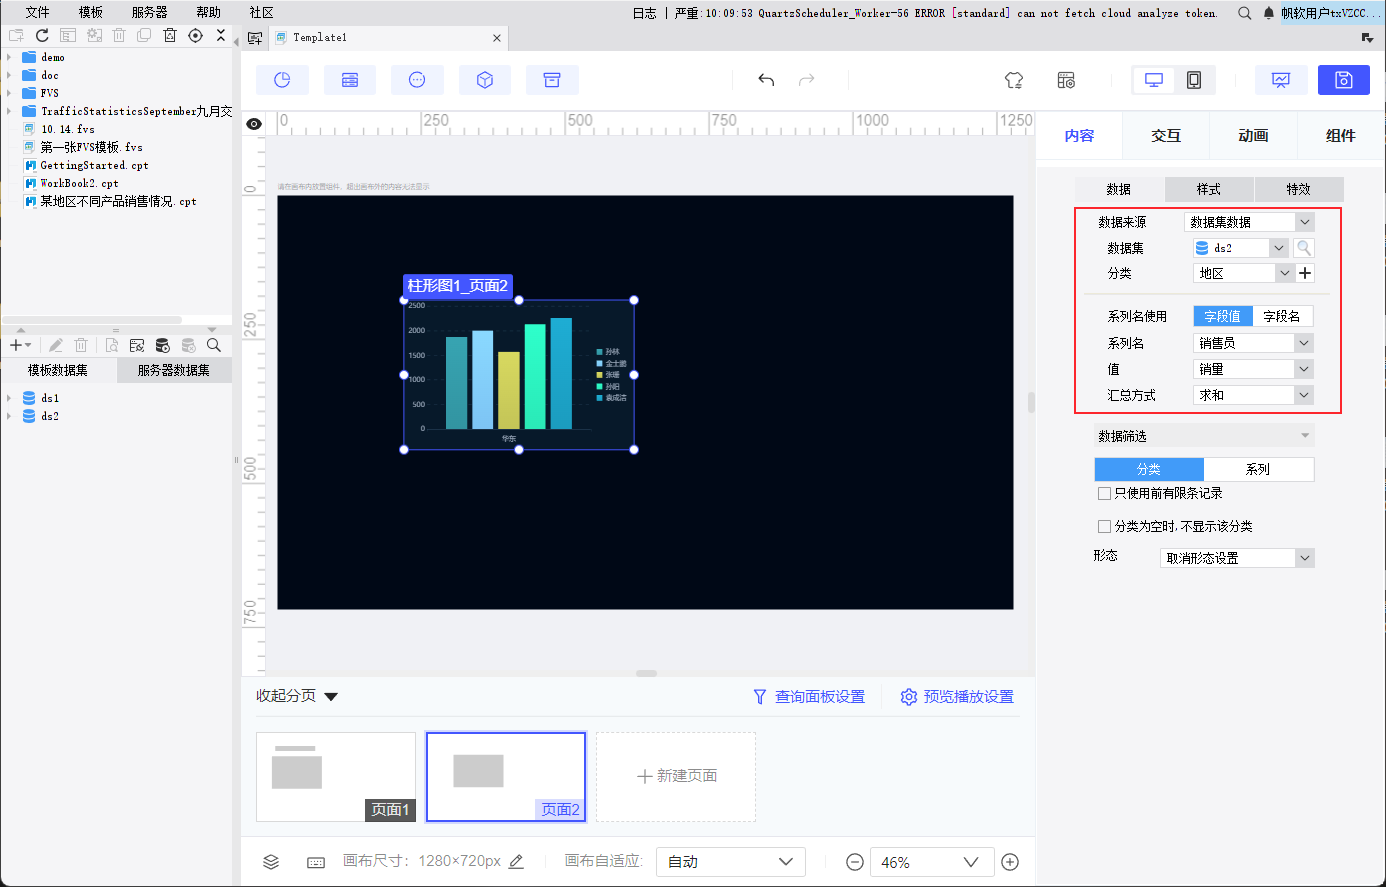This screenshot has width=1386, height=887.
Task: Open the 模板 menu
Action: (x=91, y=12)
